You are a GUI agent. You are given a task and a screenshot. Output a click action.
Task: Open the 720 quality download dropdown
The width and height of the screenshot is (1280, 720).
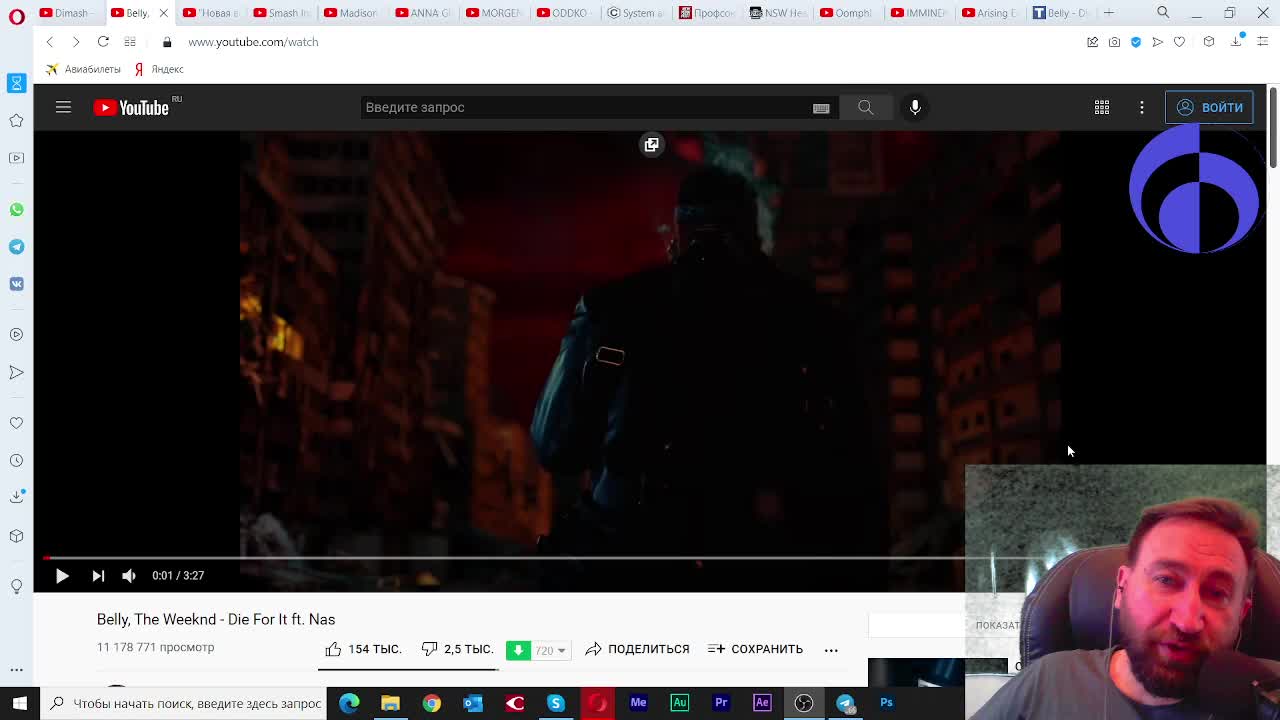coord(550,650)
